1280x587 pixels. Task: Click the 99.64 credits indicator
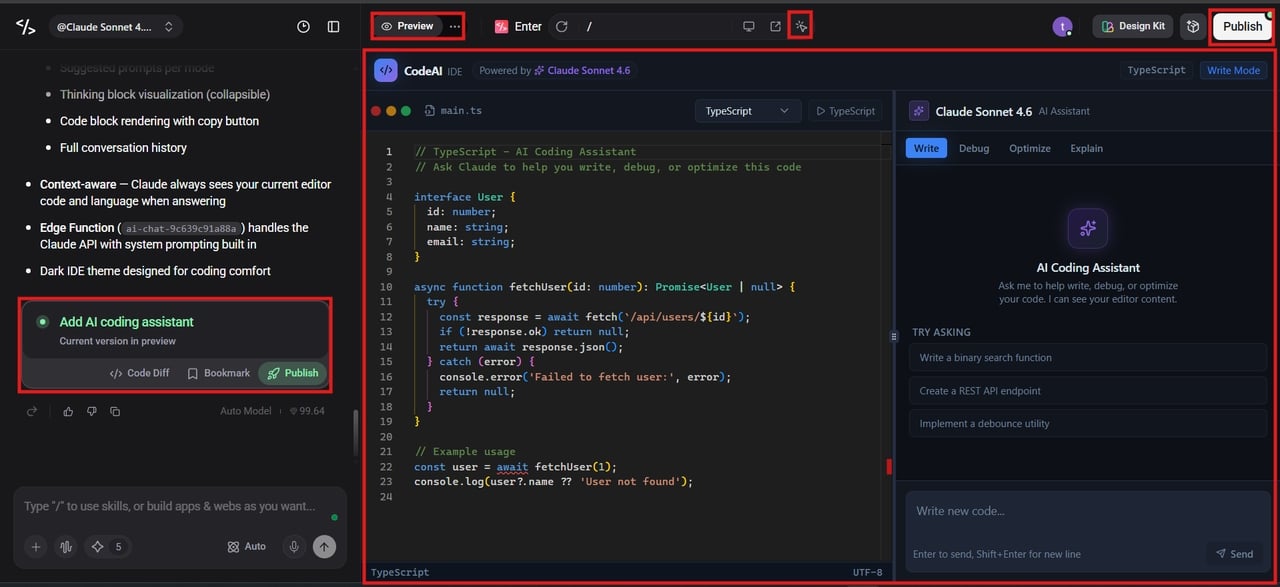click(x=307, y=411)
